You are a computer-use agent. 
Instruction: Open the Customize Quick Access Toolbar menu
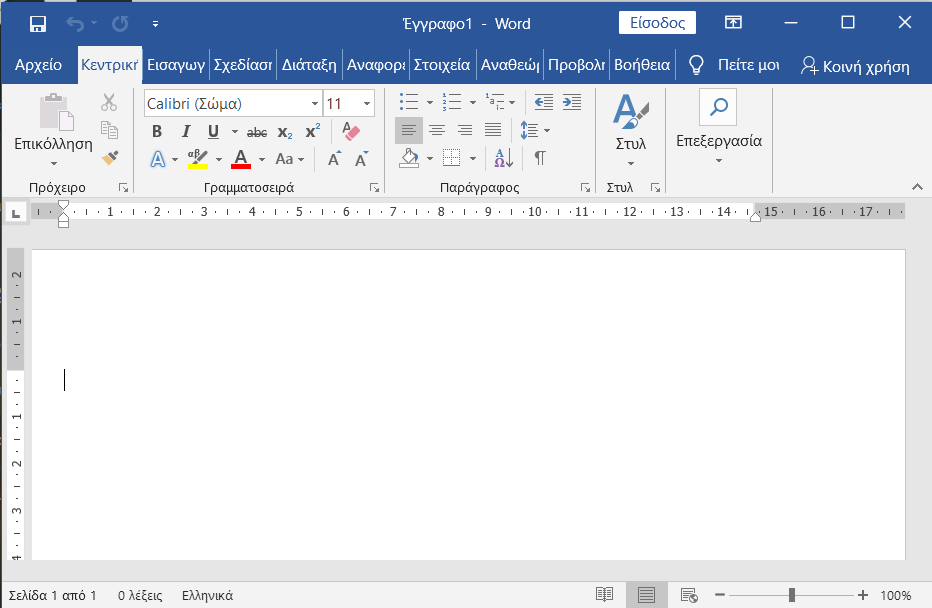(x=155, y=24)
